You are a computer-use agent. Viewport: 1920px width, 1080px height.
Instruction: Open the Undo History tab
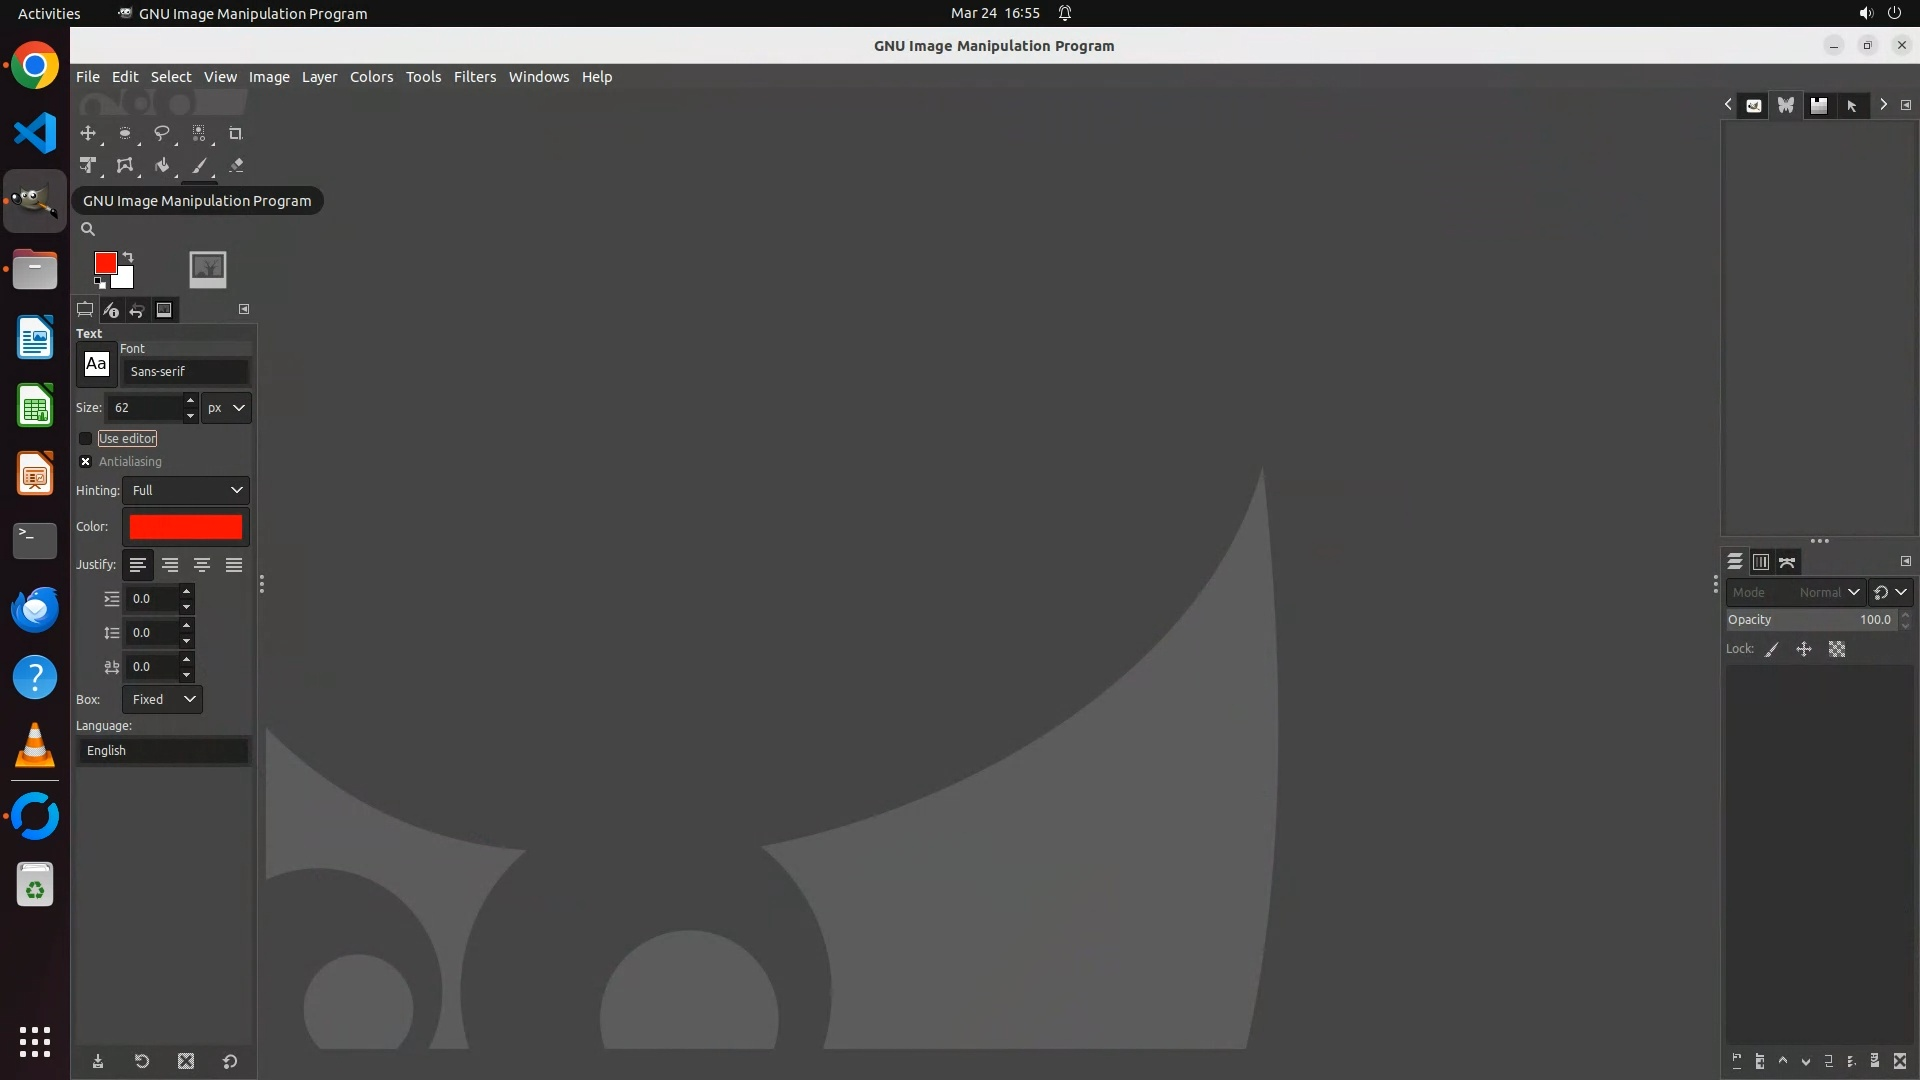tap(137, 310)
